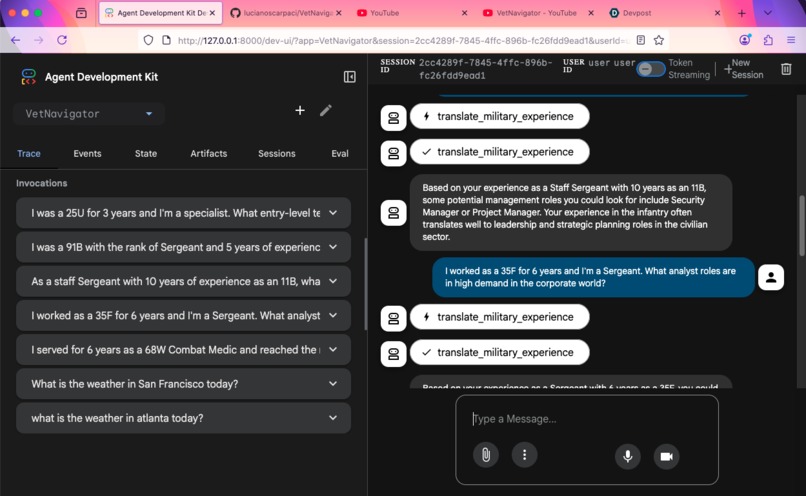This screenshot has width=806, height=496.
Task: Open the Sessions tab
Action: (277, 154)
